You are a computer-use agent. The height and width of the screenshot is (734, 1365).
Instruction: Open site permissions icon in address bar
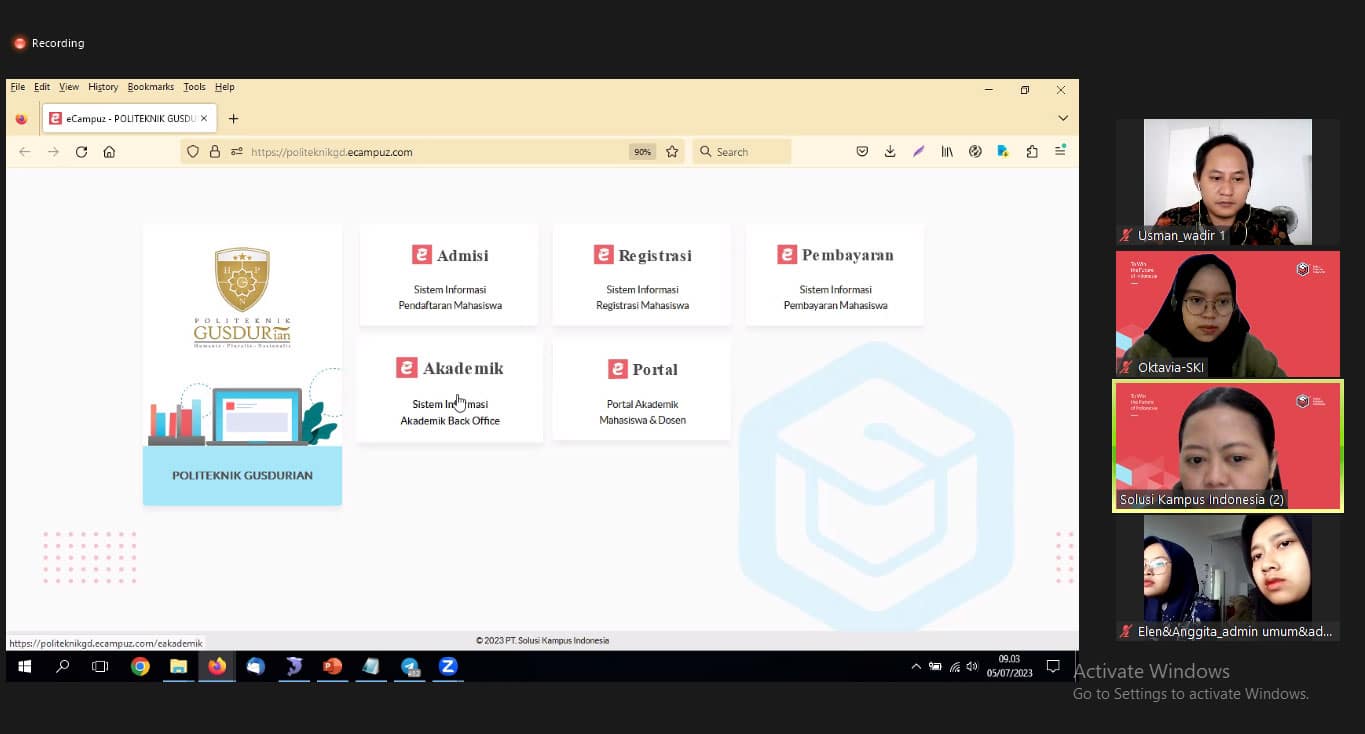coord(236,152)
